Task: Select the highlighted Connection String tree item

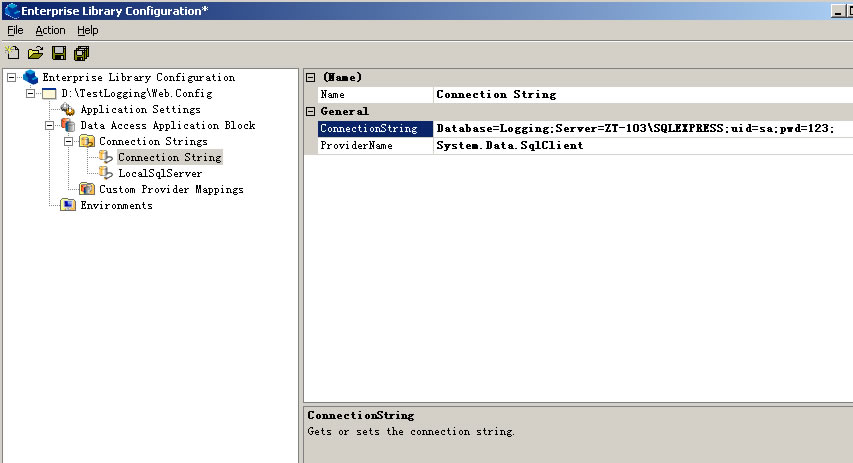Action: [170, 157]
